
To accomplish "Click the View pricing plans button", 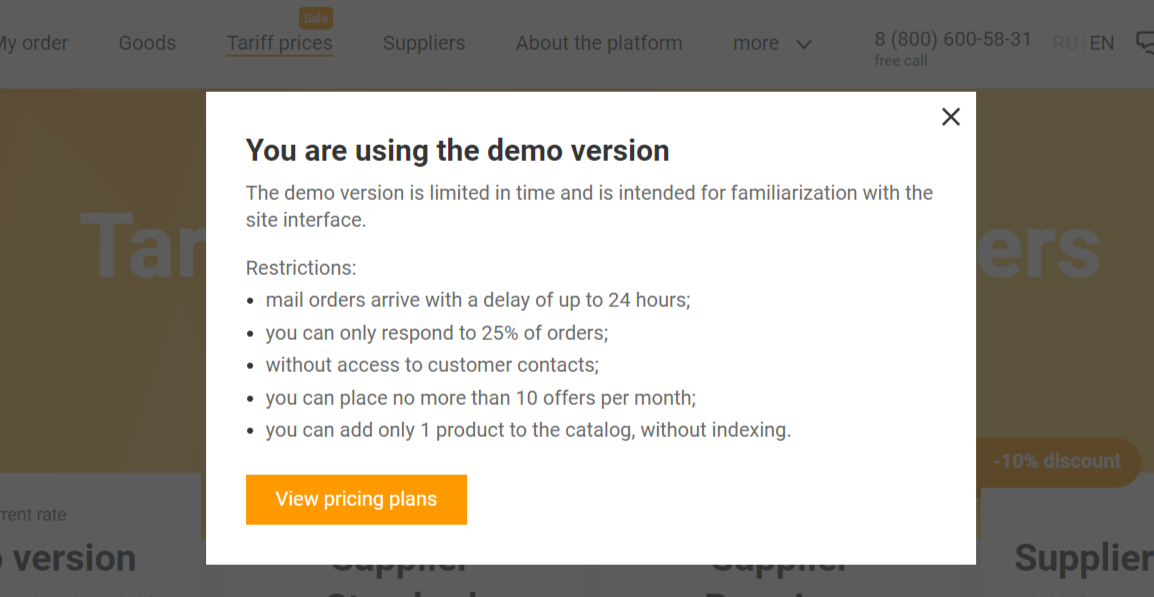I will 356,499.
